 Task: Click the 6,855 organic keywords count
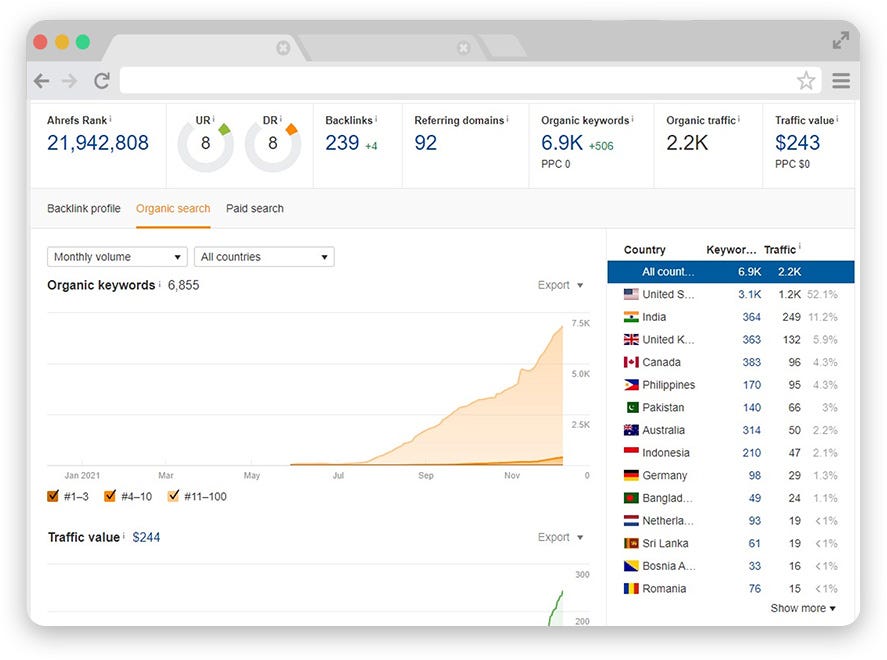(x=183, y=285)
